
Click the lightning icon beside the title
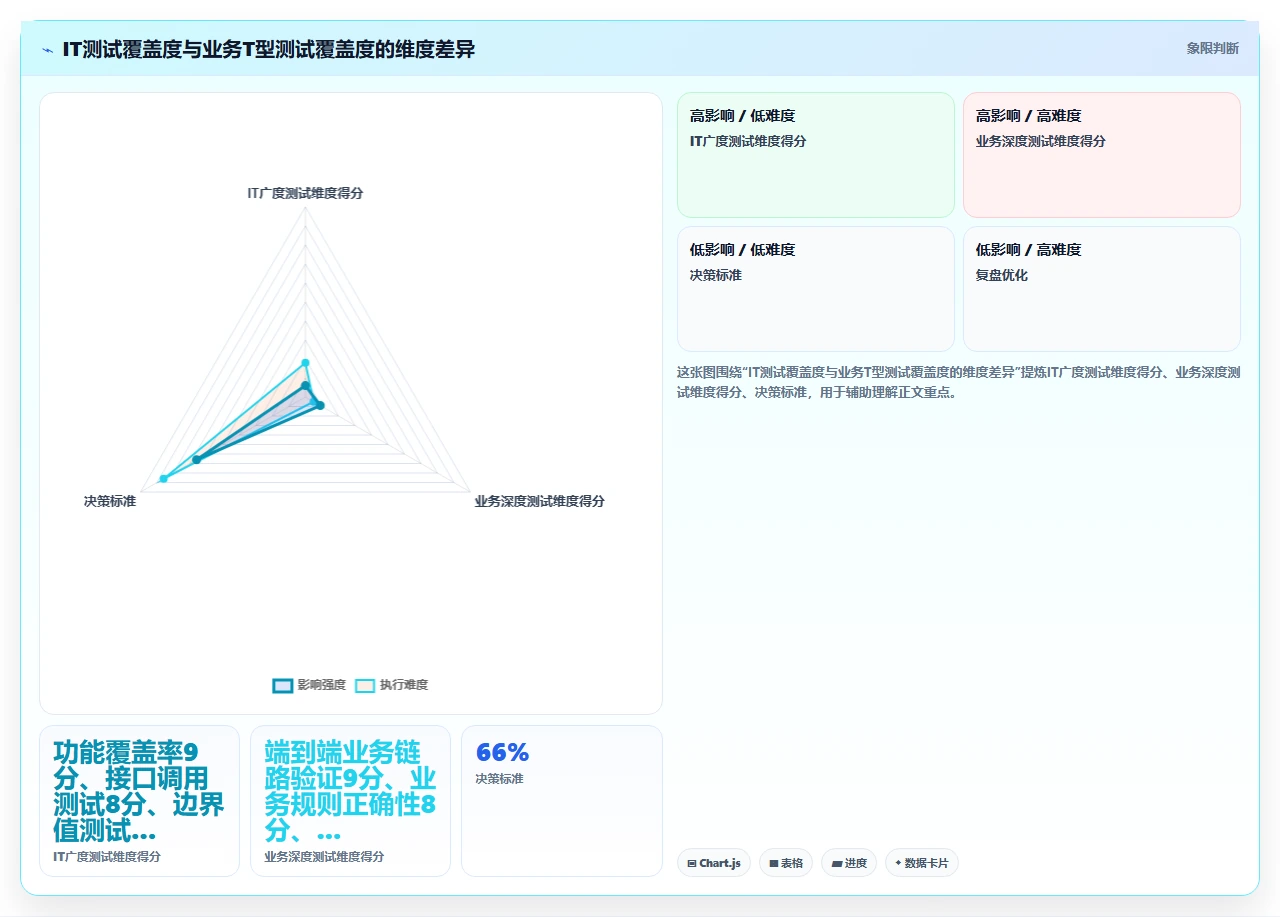point(48,50)
